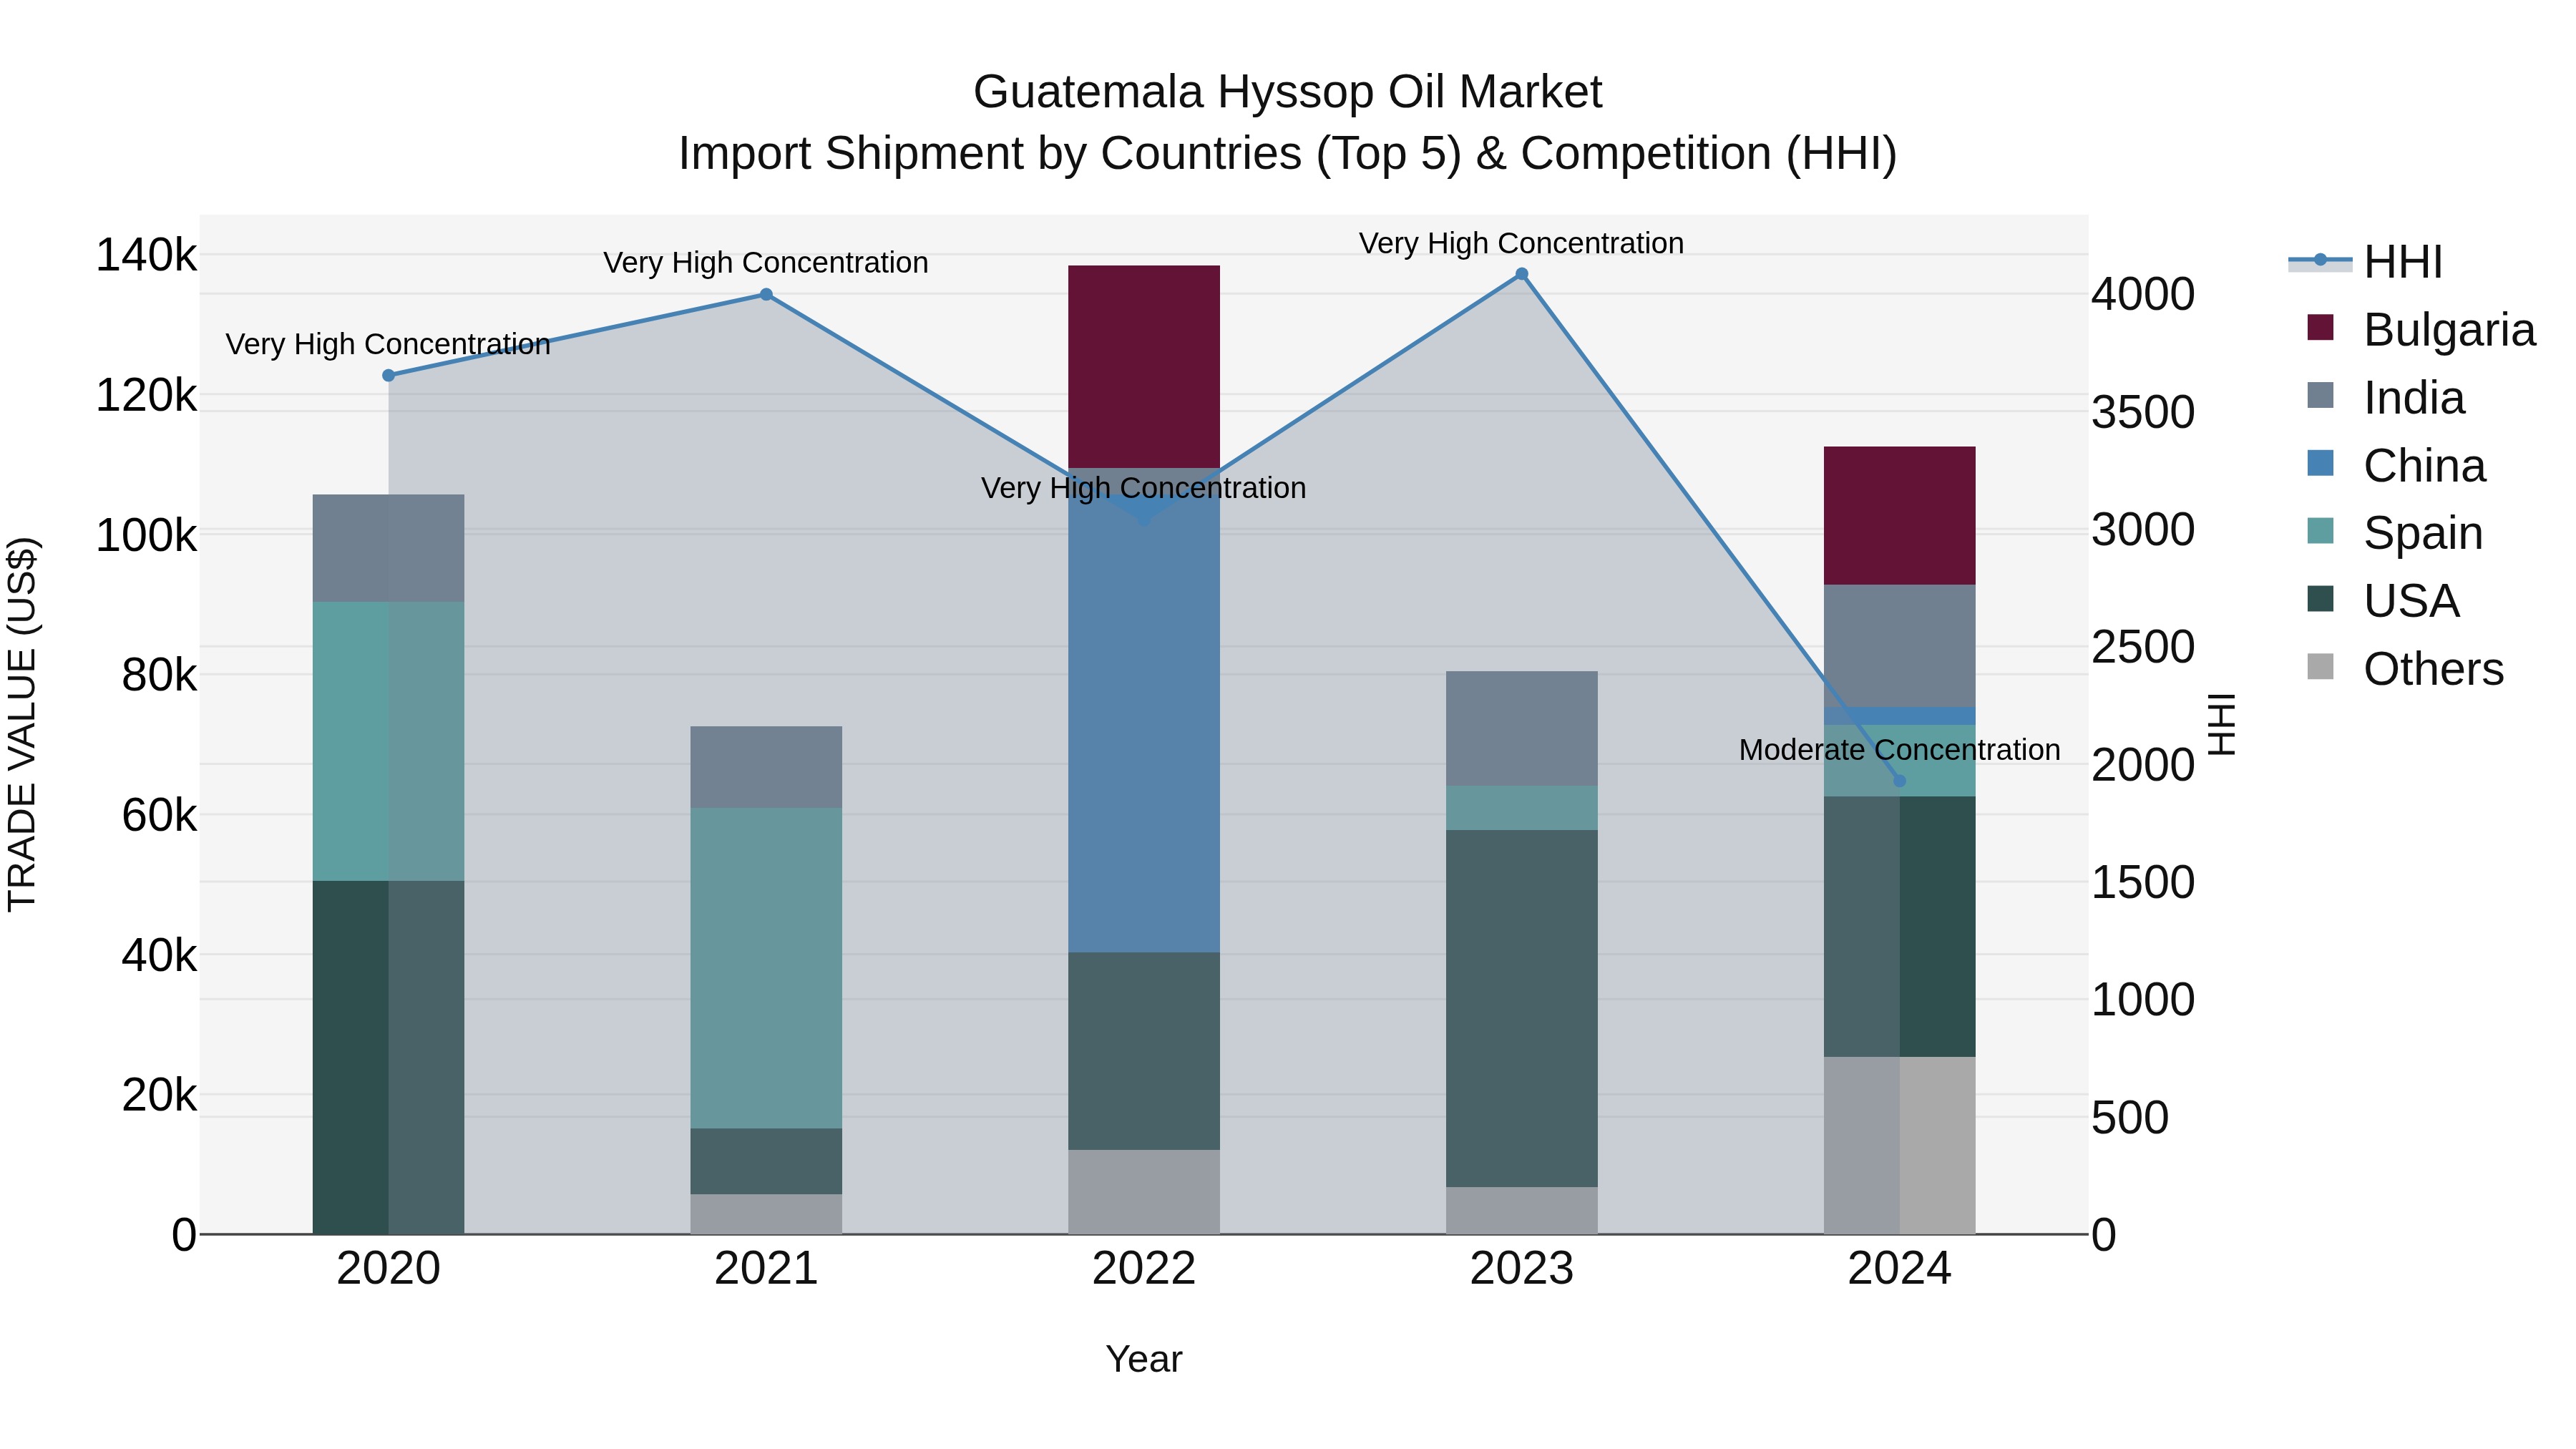2576x1449 pixels.
Task: Click the rotated HHI axis title on the right
Action: [2221, 724]
